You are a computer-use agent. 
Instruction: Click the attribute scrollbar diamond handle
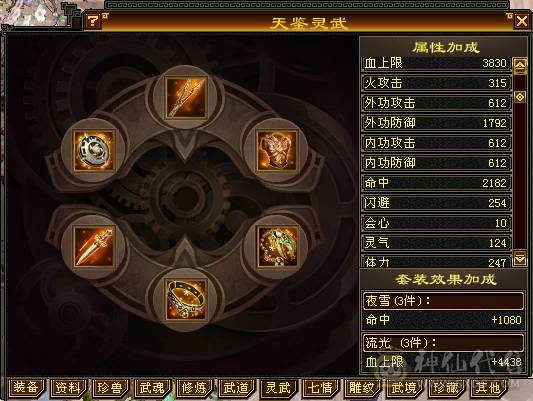tap(520, 97)
